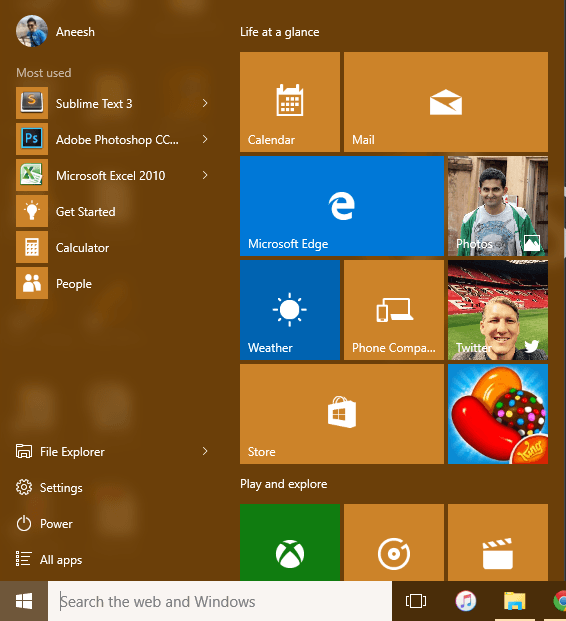
Task: Open the Calendar tile
Action: [290, 102]
